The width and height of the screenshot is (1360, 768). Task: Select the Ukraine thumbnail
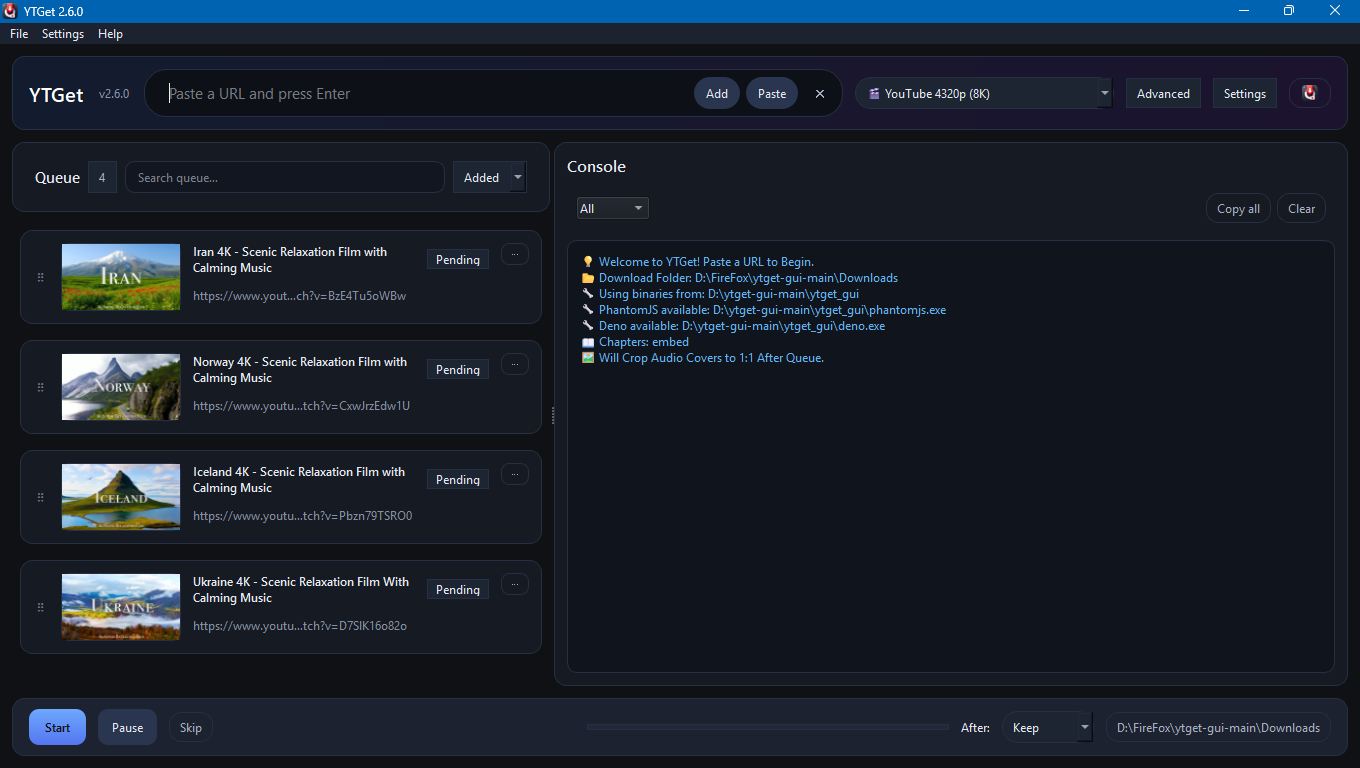click(x=121, y=607)
